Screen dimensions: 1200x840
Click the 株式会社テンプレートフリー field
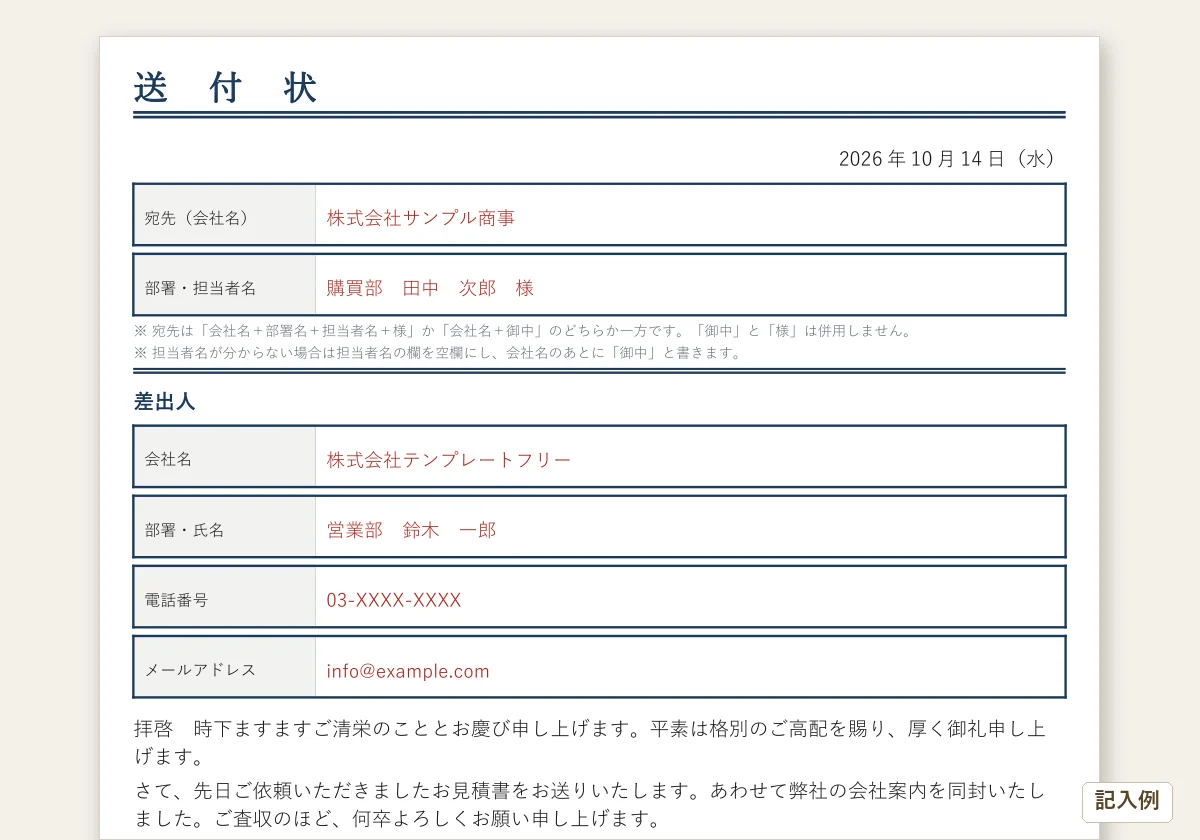tap(690, 456)
